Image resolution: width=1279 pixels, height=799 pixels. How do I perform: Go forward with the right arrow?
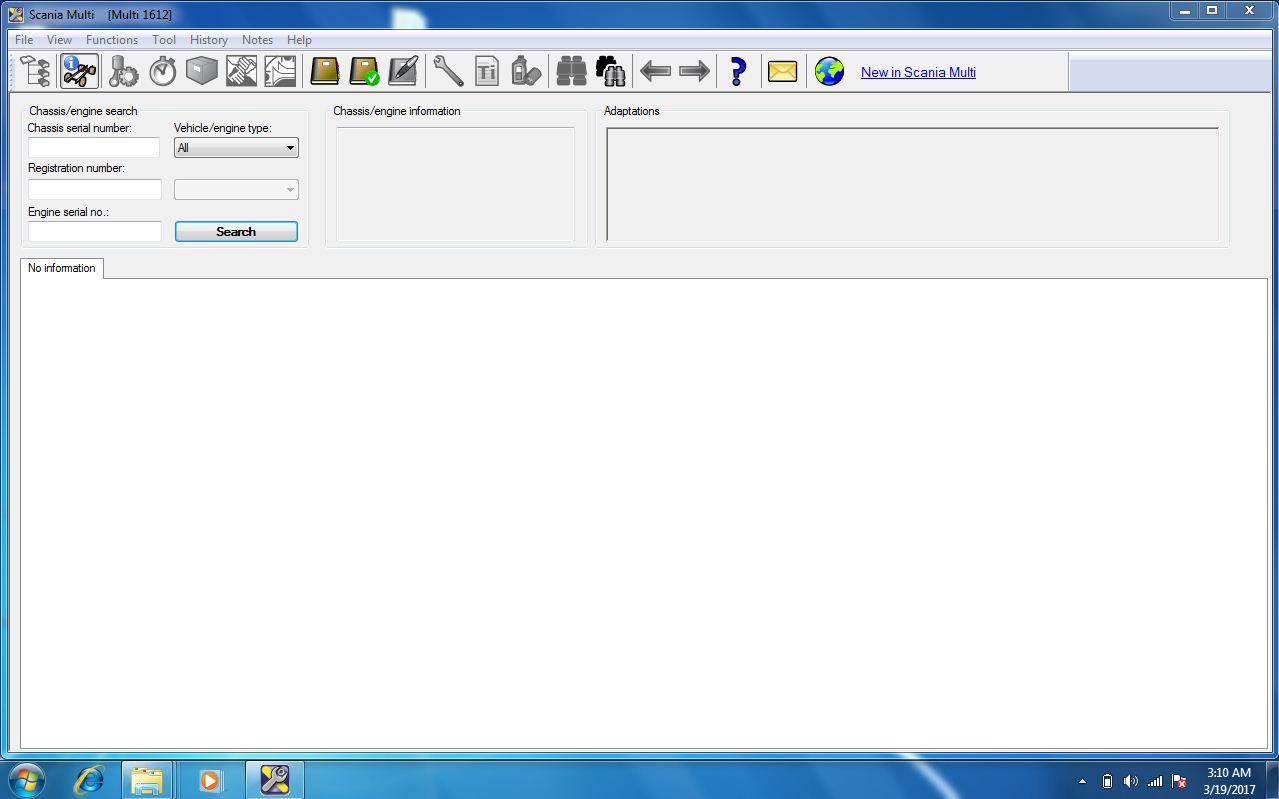(694, 72)
